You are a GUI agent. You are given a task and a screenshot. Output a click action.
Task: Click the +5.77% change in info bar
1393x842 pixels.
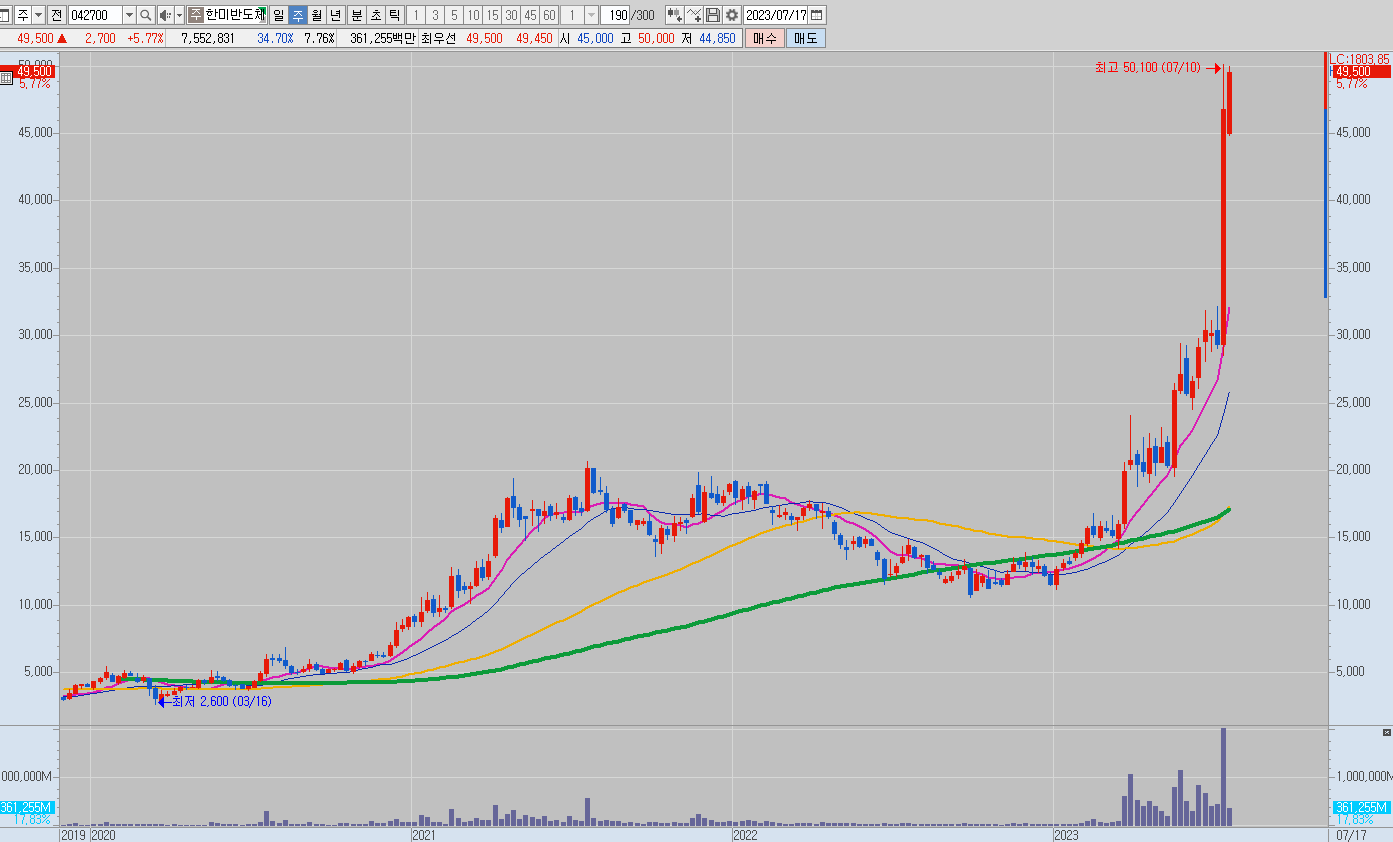click(146, 38)
